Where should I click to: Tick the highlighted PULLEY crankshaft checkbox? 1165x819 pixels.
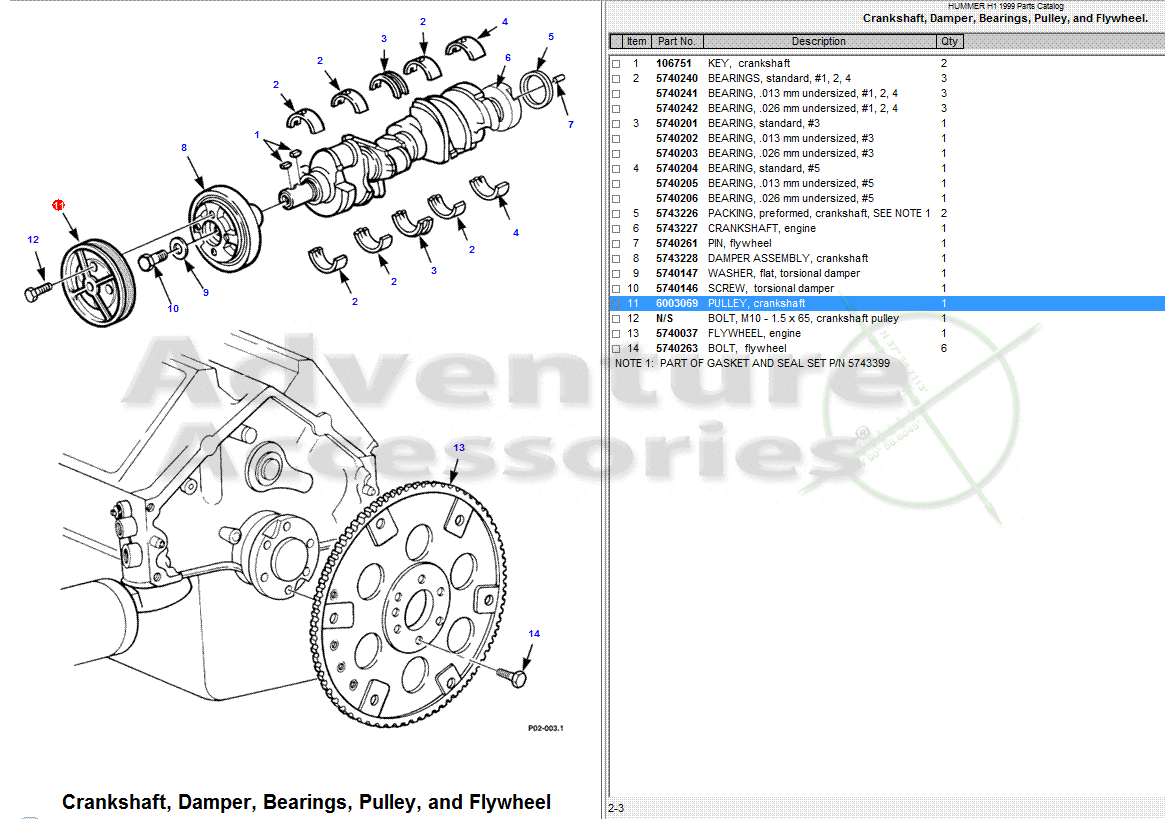tap(616, 303)
